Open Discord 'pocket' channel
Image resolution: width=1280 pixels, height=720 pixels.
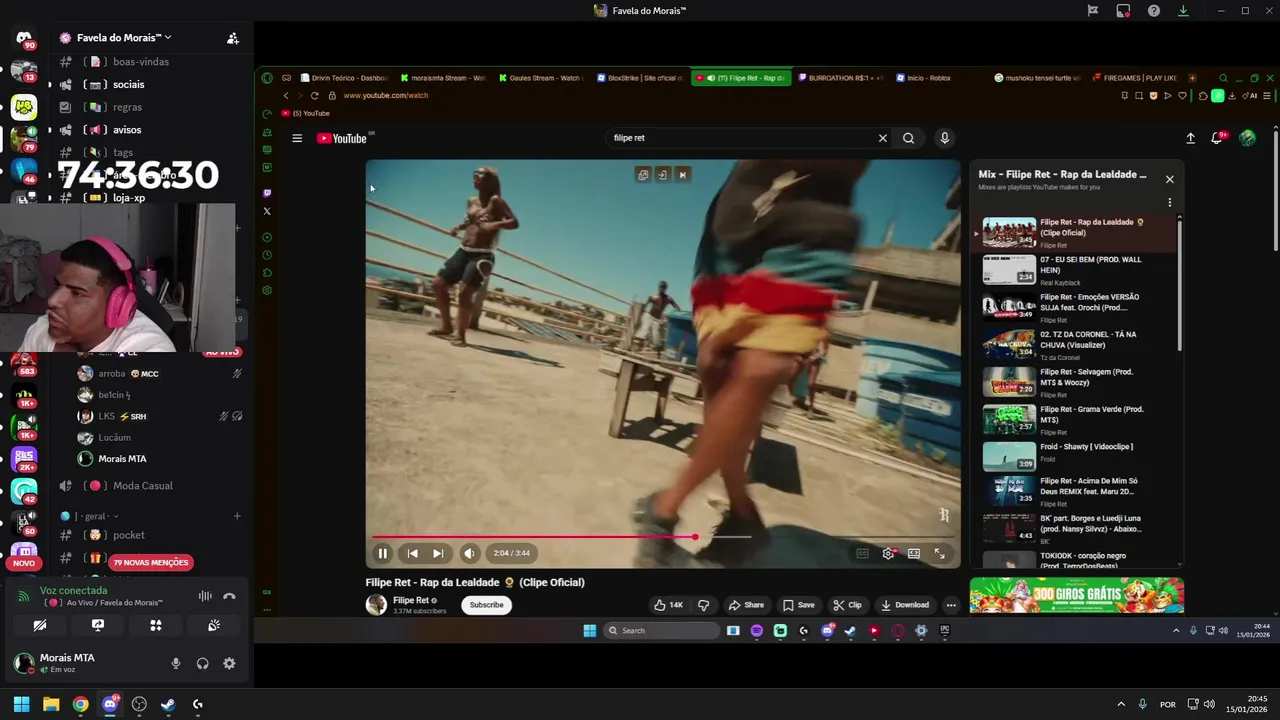(x=128, y=535)
